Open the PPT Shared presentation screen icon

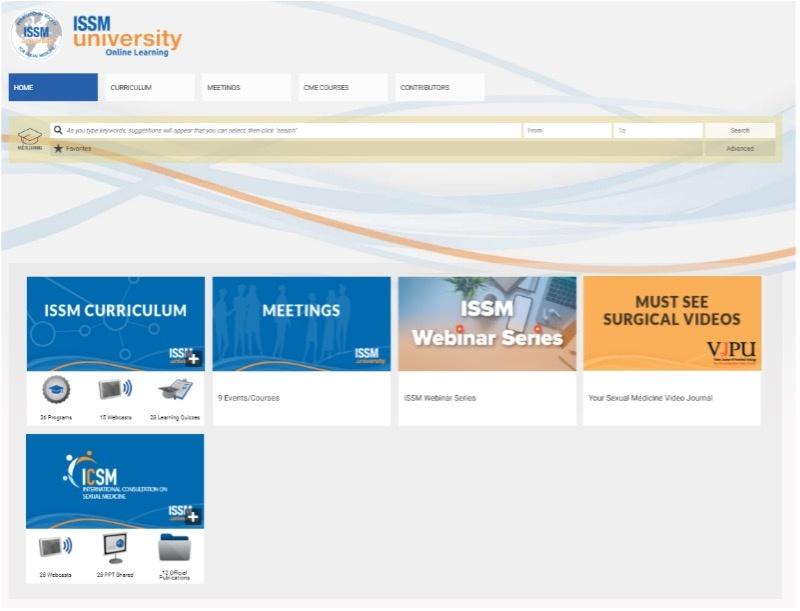[115, 548]
